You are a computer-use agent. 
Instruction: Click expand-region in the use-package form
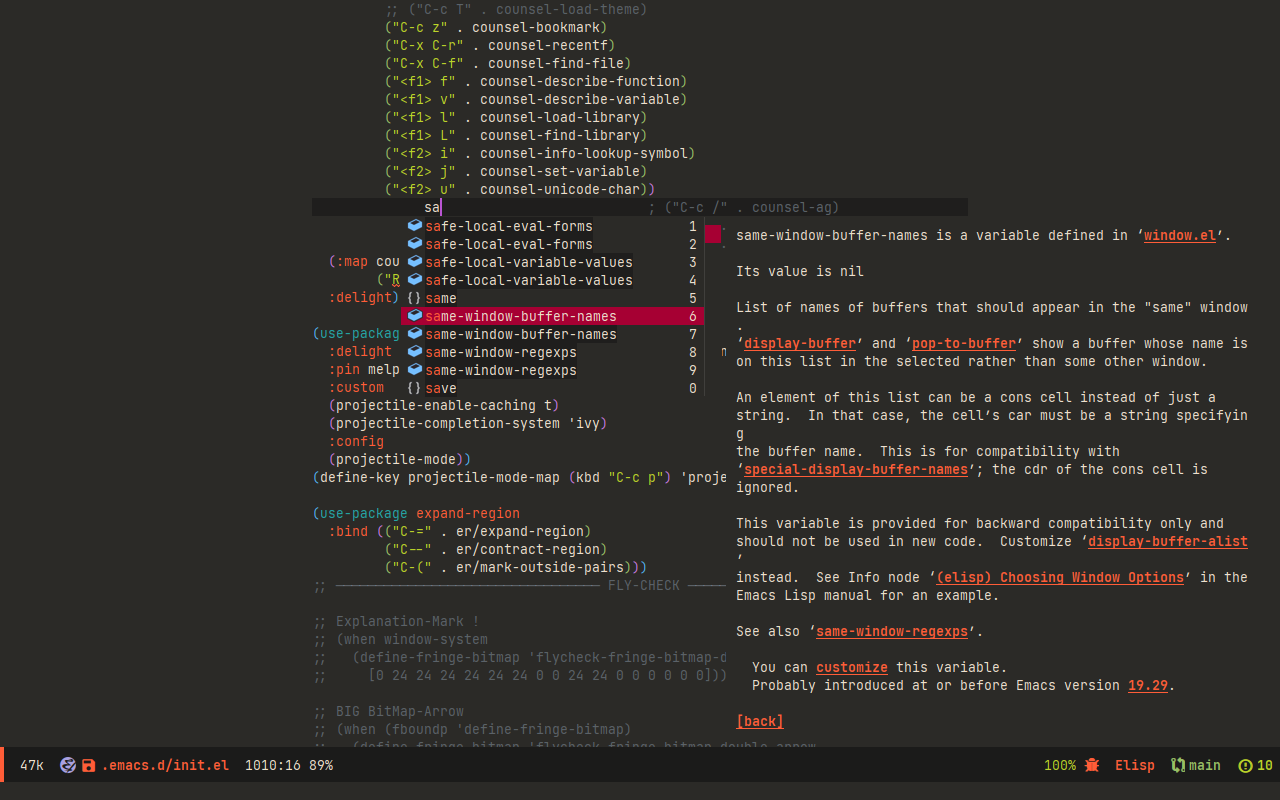tap(468, 513)
